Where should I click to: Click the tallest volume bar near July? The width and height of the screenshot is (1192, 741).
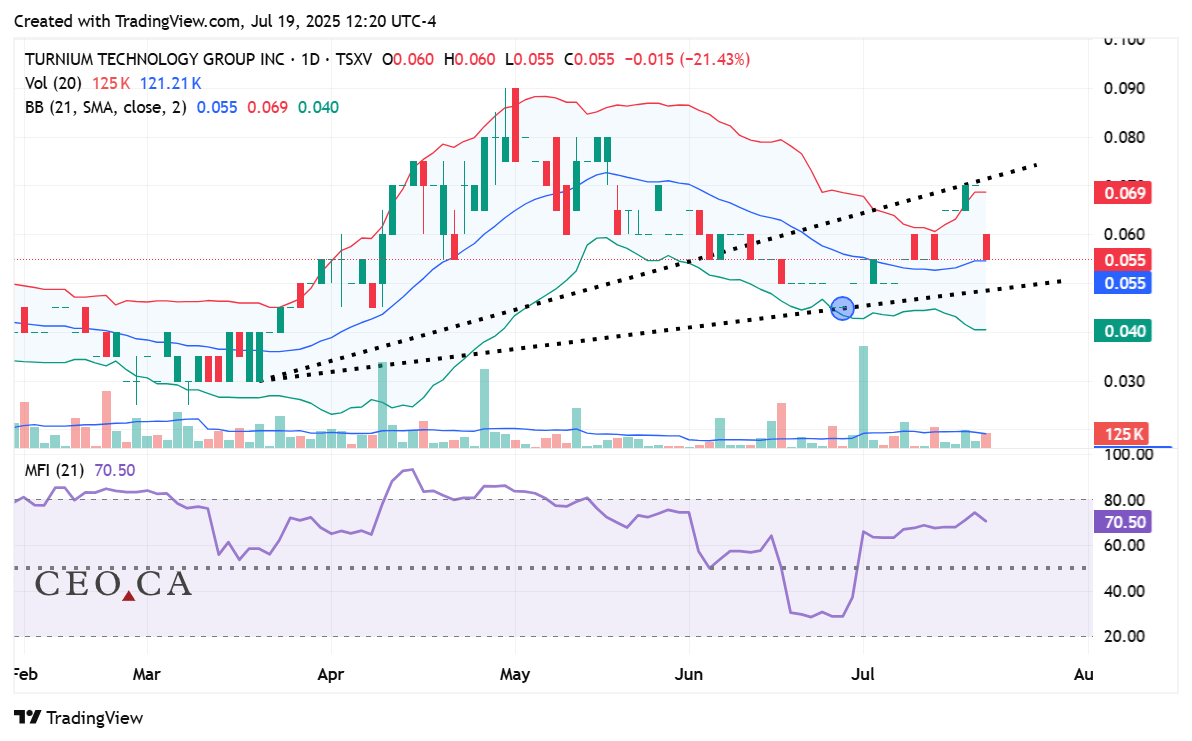coord(864,397)
